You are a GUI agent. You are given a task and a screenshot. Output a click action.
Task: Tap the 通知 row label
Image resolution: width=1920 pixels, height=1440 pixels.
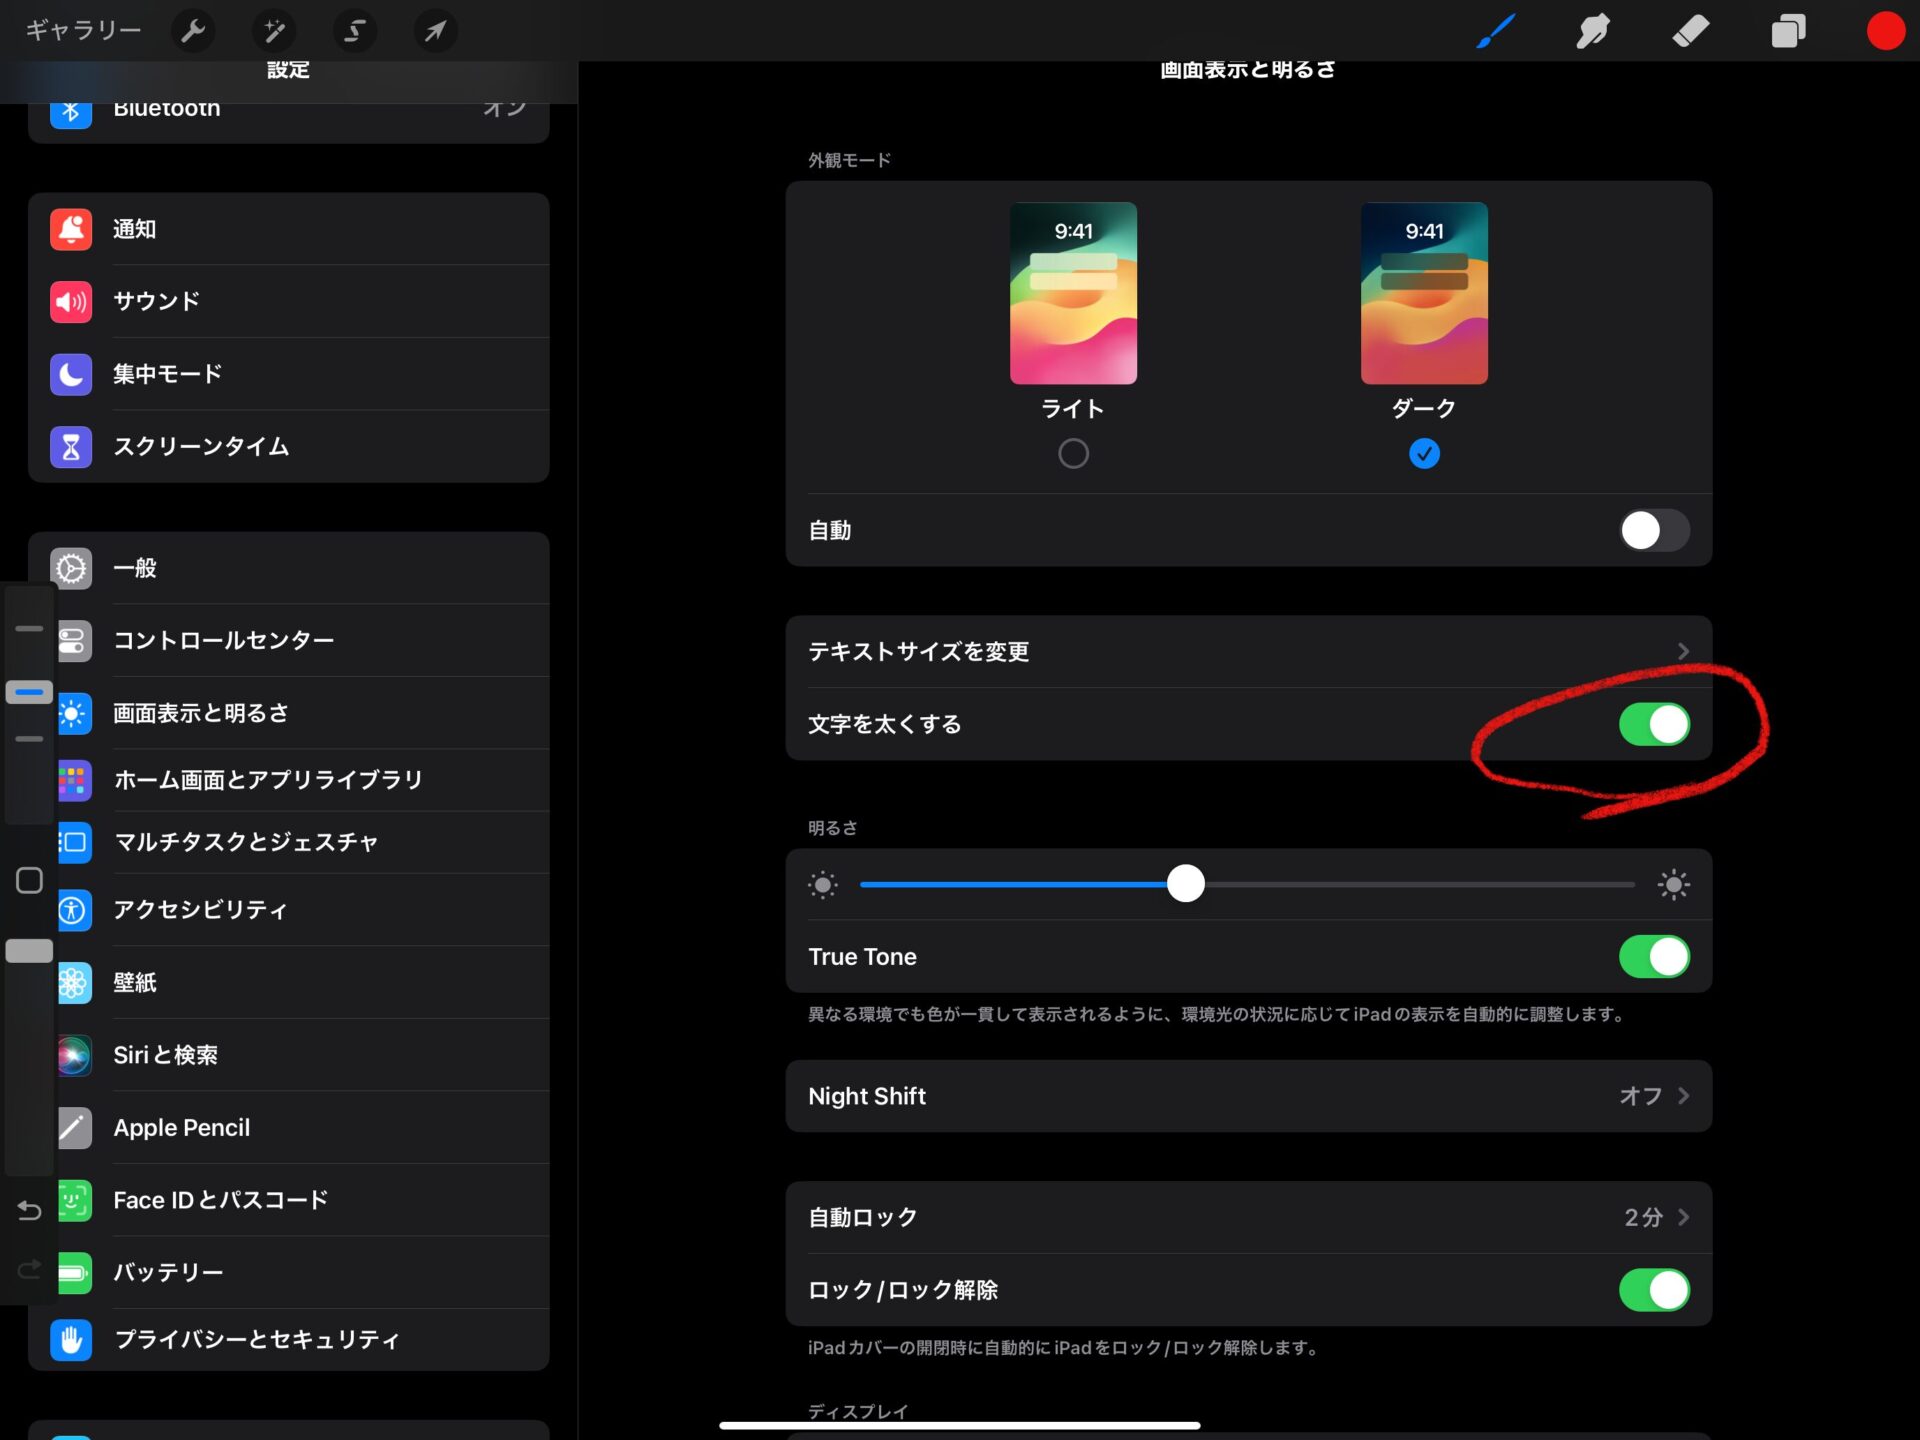(x=134, y=229)
